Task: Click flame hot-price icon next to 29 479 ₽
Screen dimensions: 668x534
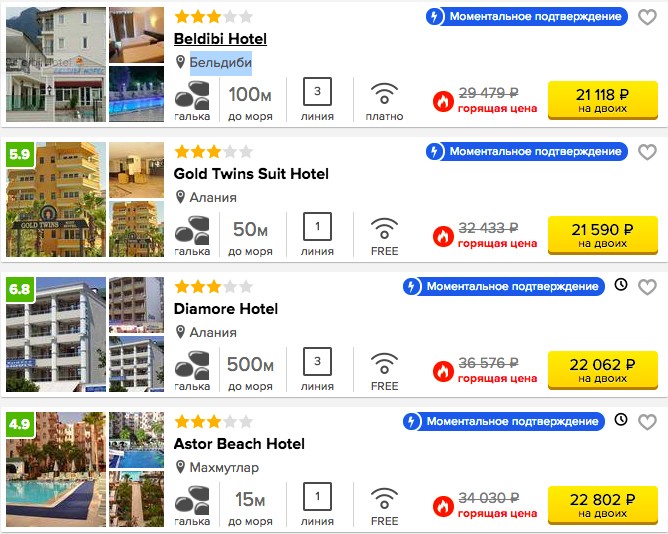Action: (x=443, y=101)
